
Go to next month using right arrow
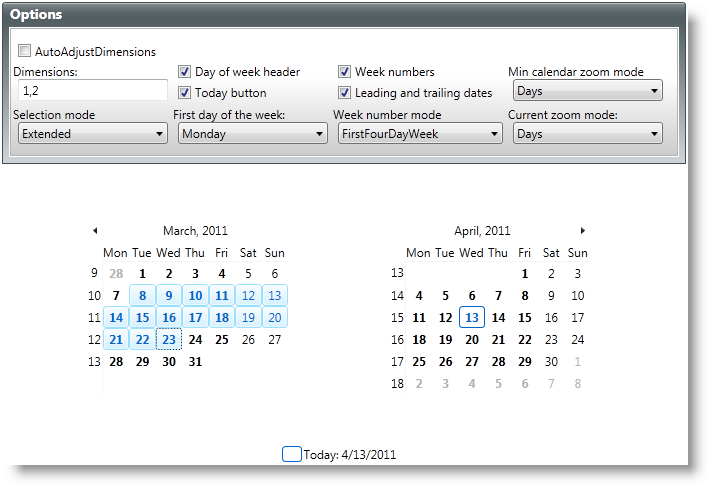point(583,230)
